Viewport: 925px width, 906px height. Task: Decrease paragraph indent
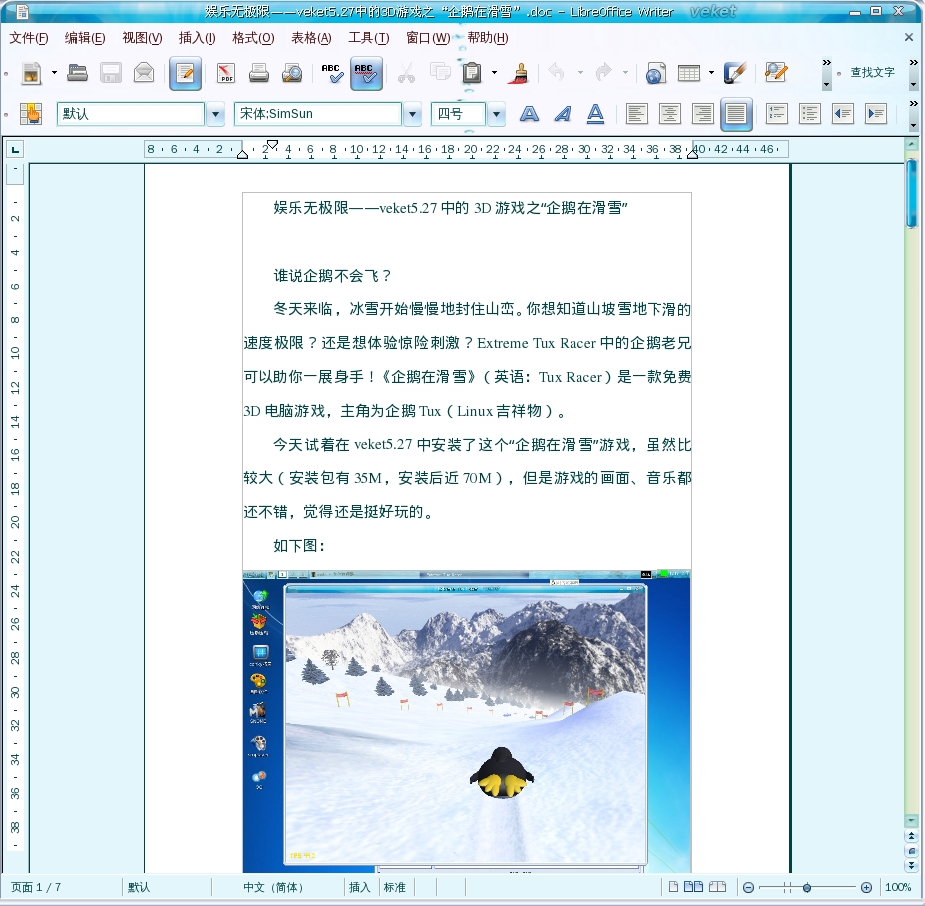[x=842, y=114]
